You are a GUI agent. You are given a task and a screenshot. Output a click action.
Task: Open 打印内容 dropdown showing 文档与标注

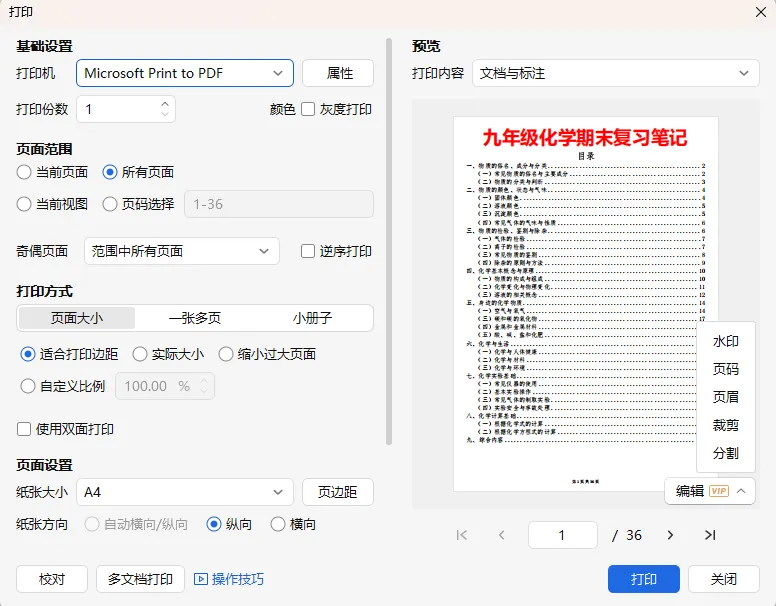(616, 73)
